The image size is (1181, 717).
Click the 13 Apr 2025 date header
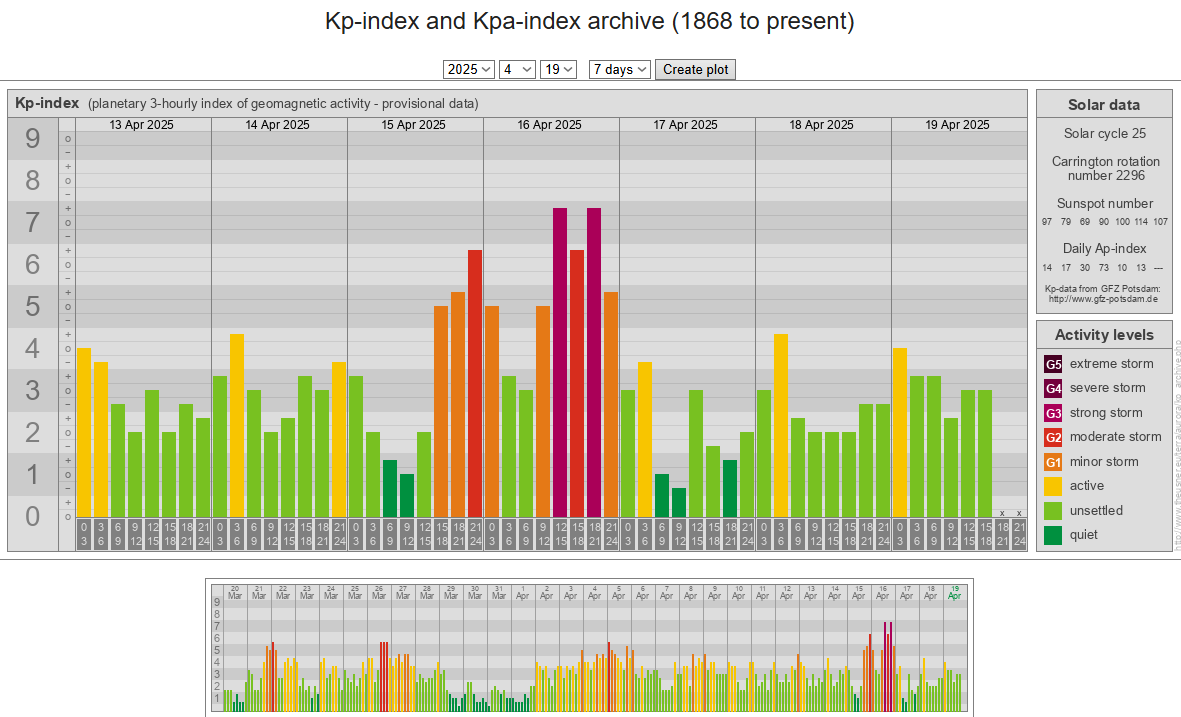tap(142, 125)
